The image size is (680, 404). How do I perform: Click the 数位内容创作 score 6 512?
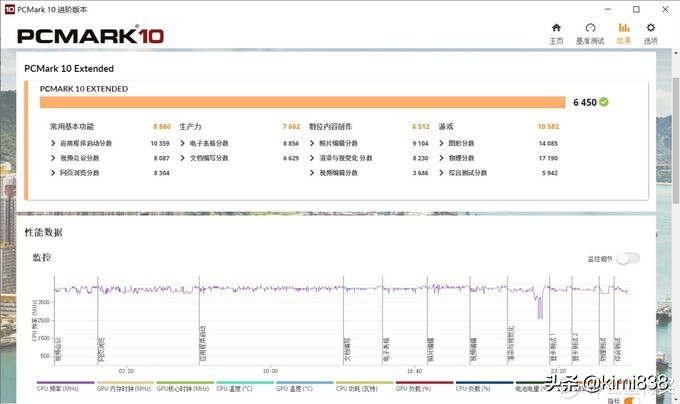coord(421,127)
